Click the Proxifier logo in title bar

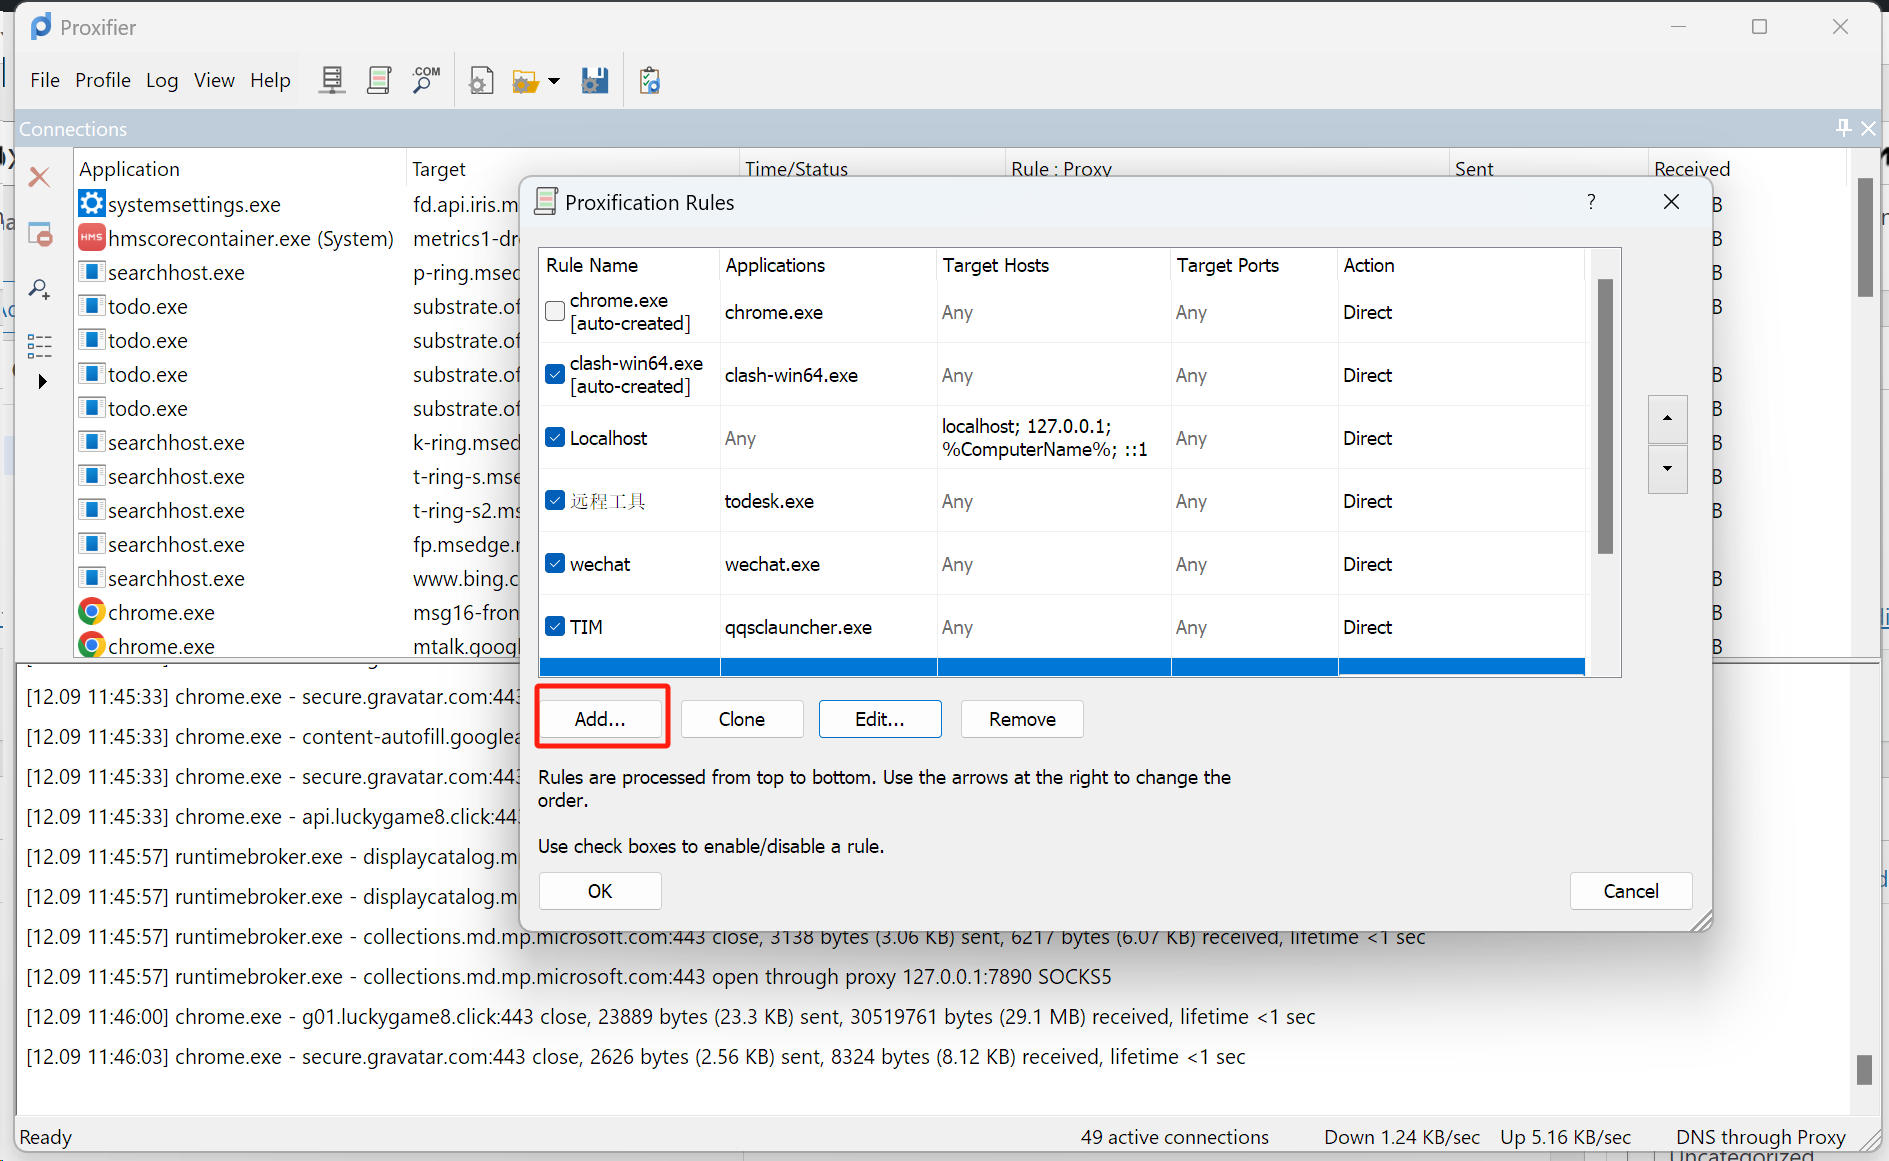(41, 27)
